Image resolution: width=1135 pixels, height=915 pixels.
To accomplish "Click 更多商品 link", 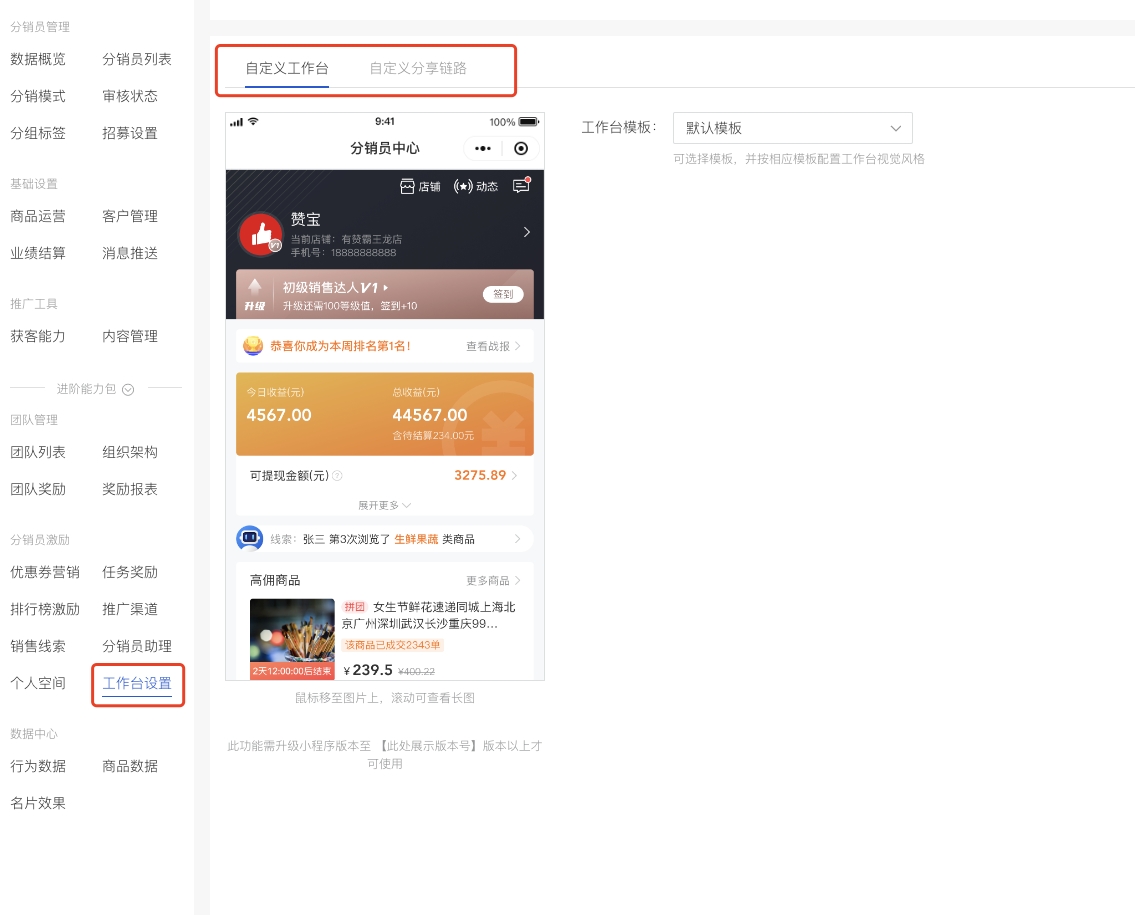I will pos(494,581).
